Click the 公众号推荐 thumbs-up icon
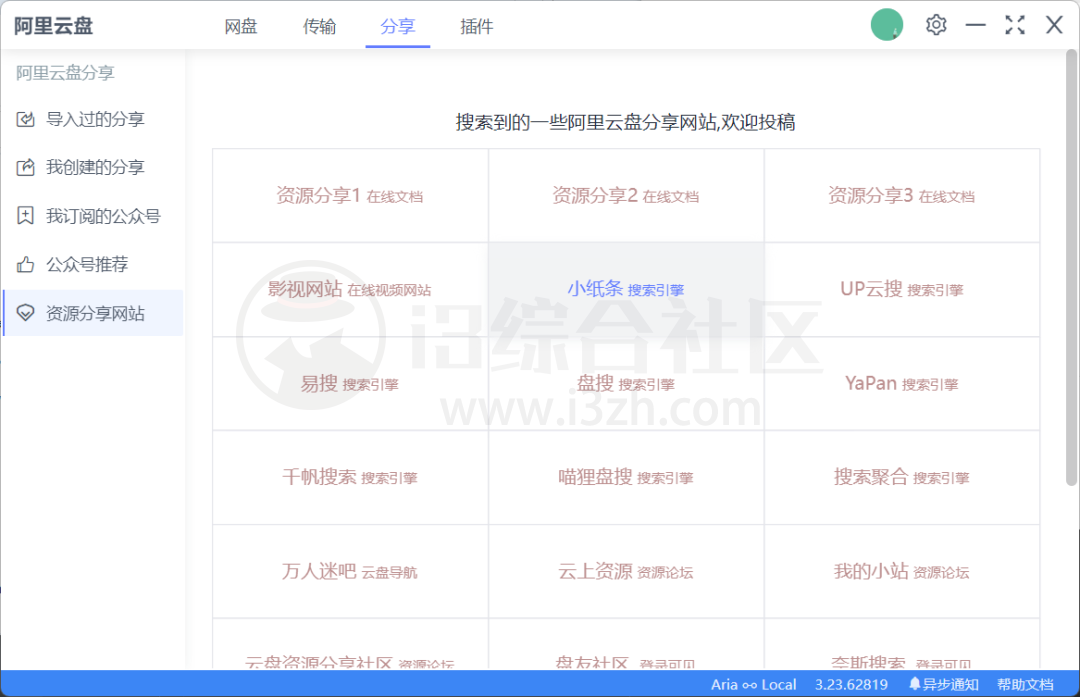This screenshot has width=1080, height=697. point(25,264)
